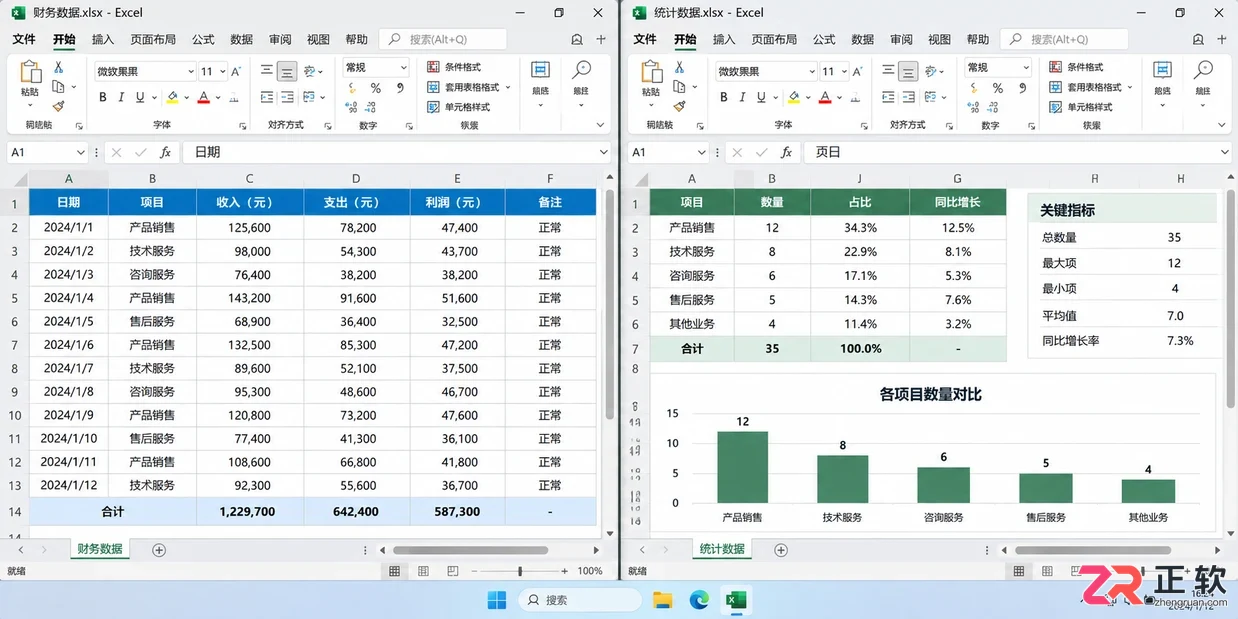Click the search box in 统计数据 title area

point(1064,39)
